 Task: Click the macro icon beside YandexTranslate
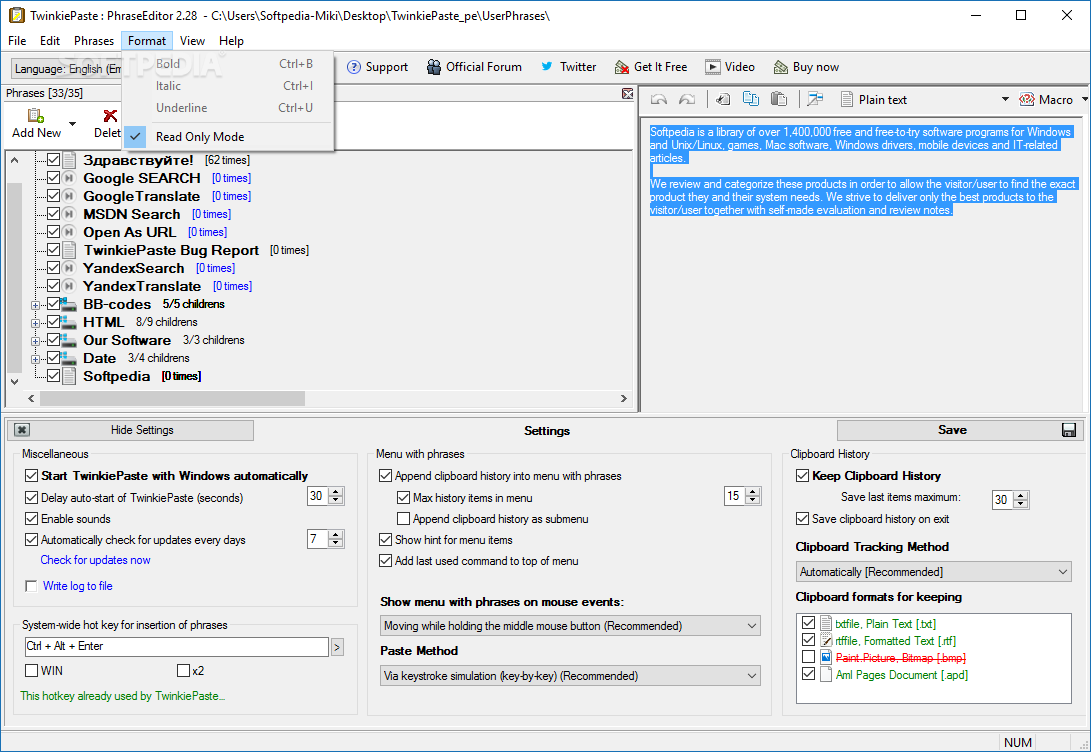69,286
